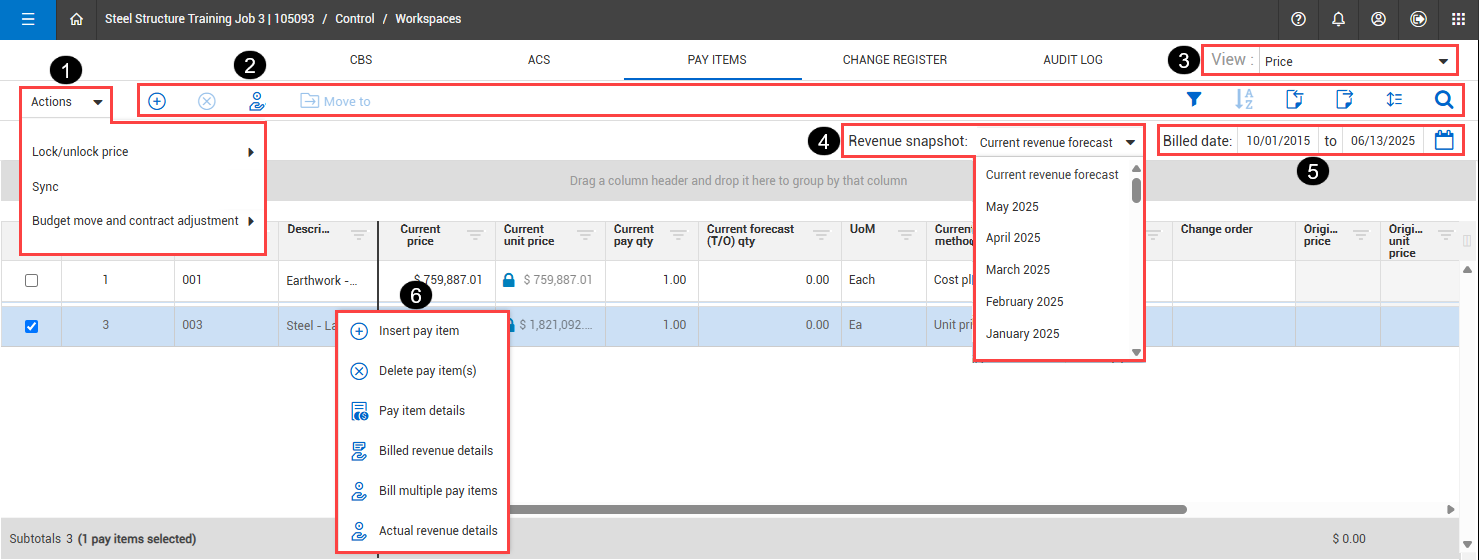Check the checkbox for pay item row 1
Viewport: 1479px width, 560px height.
pos(31,281)
